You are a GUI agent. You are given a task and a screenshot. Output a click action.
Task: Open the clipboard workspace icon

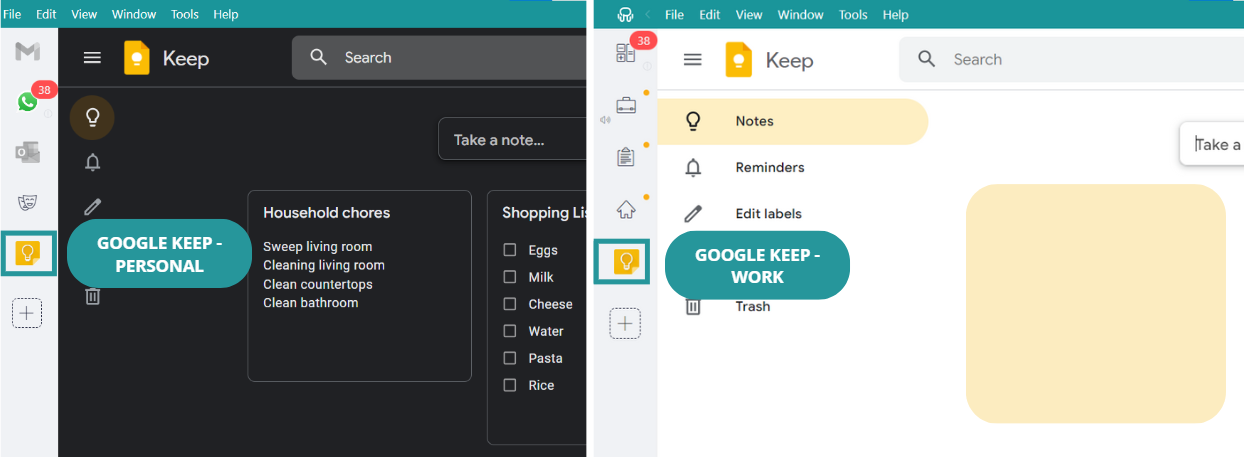coord(626,157)
